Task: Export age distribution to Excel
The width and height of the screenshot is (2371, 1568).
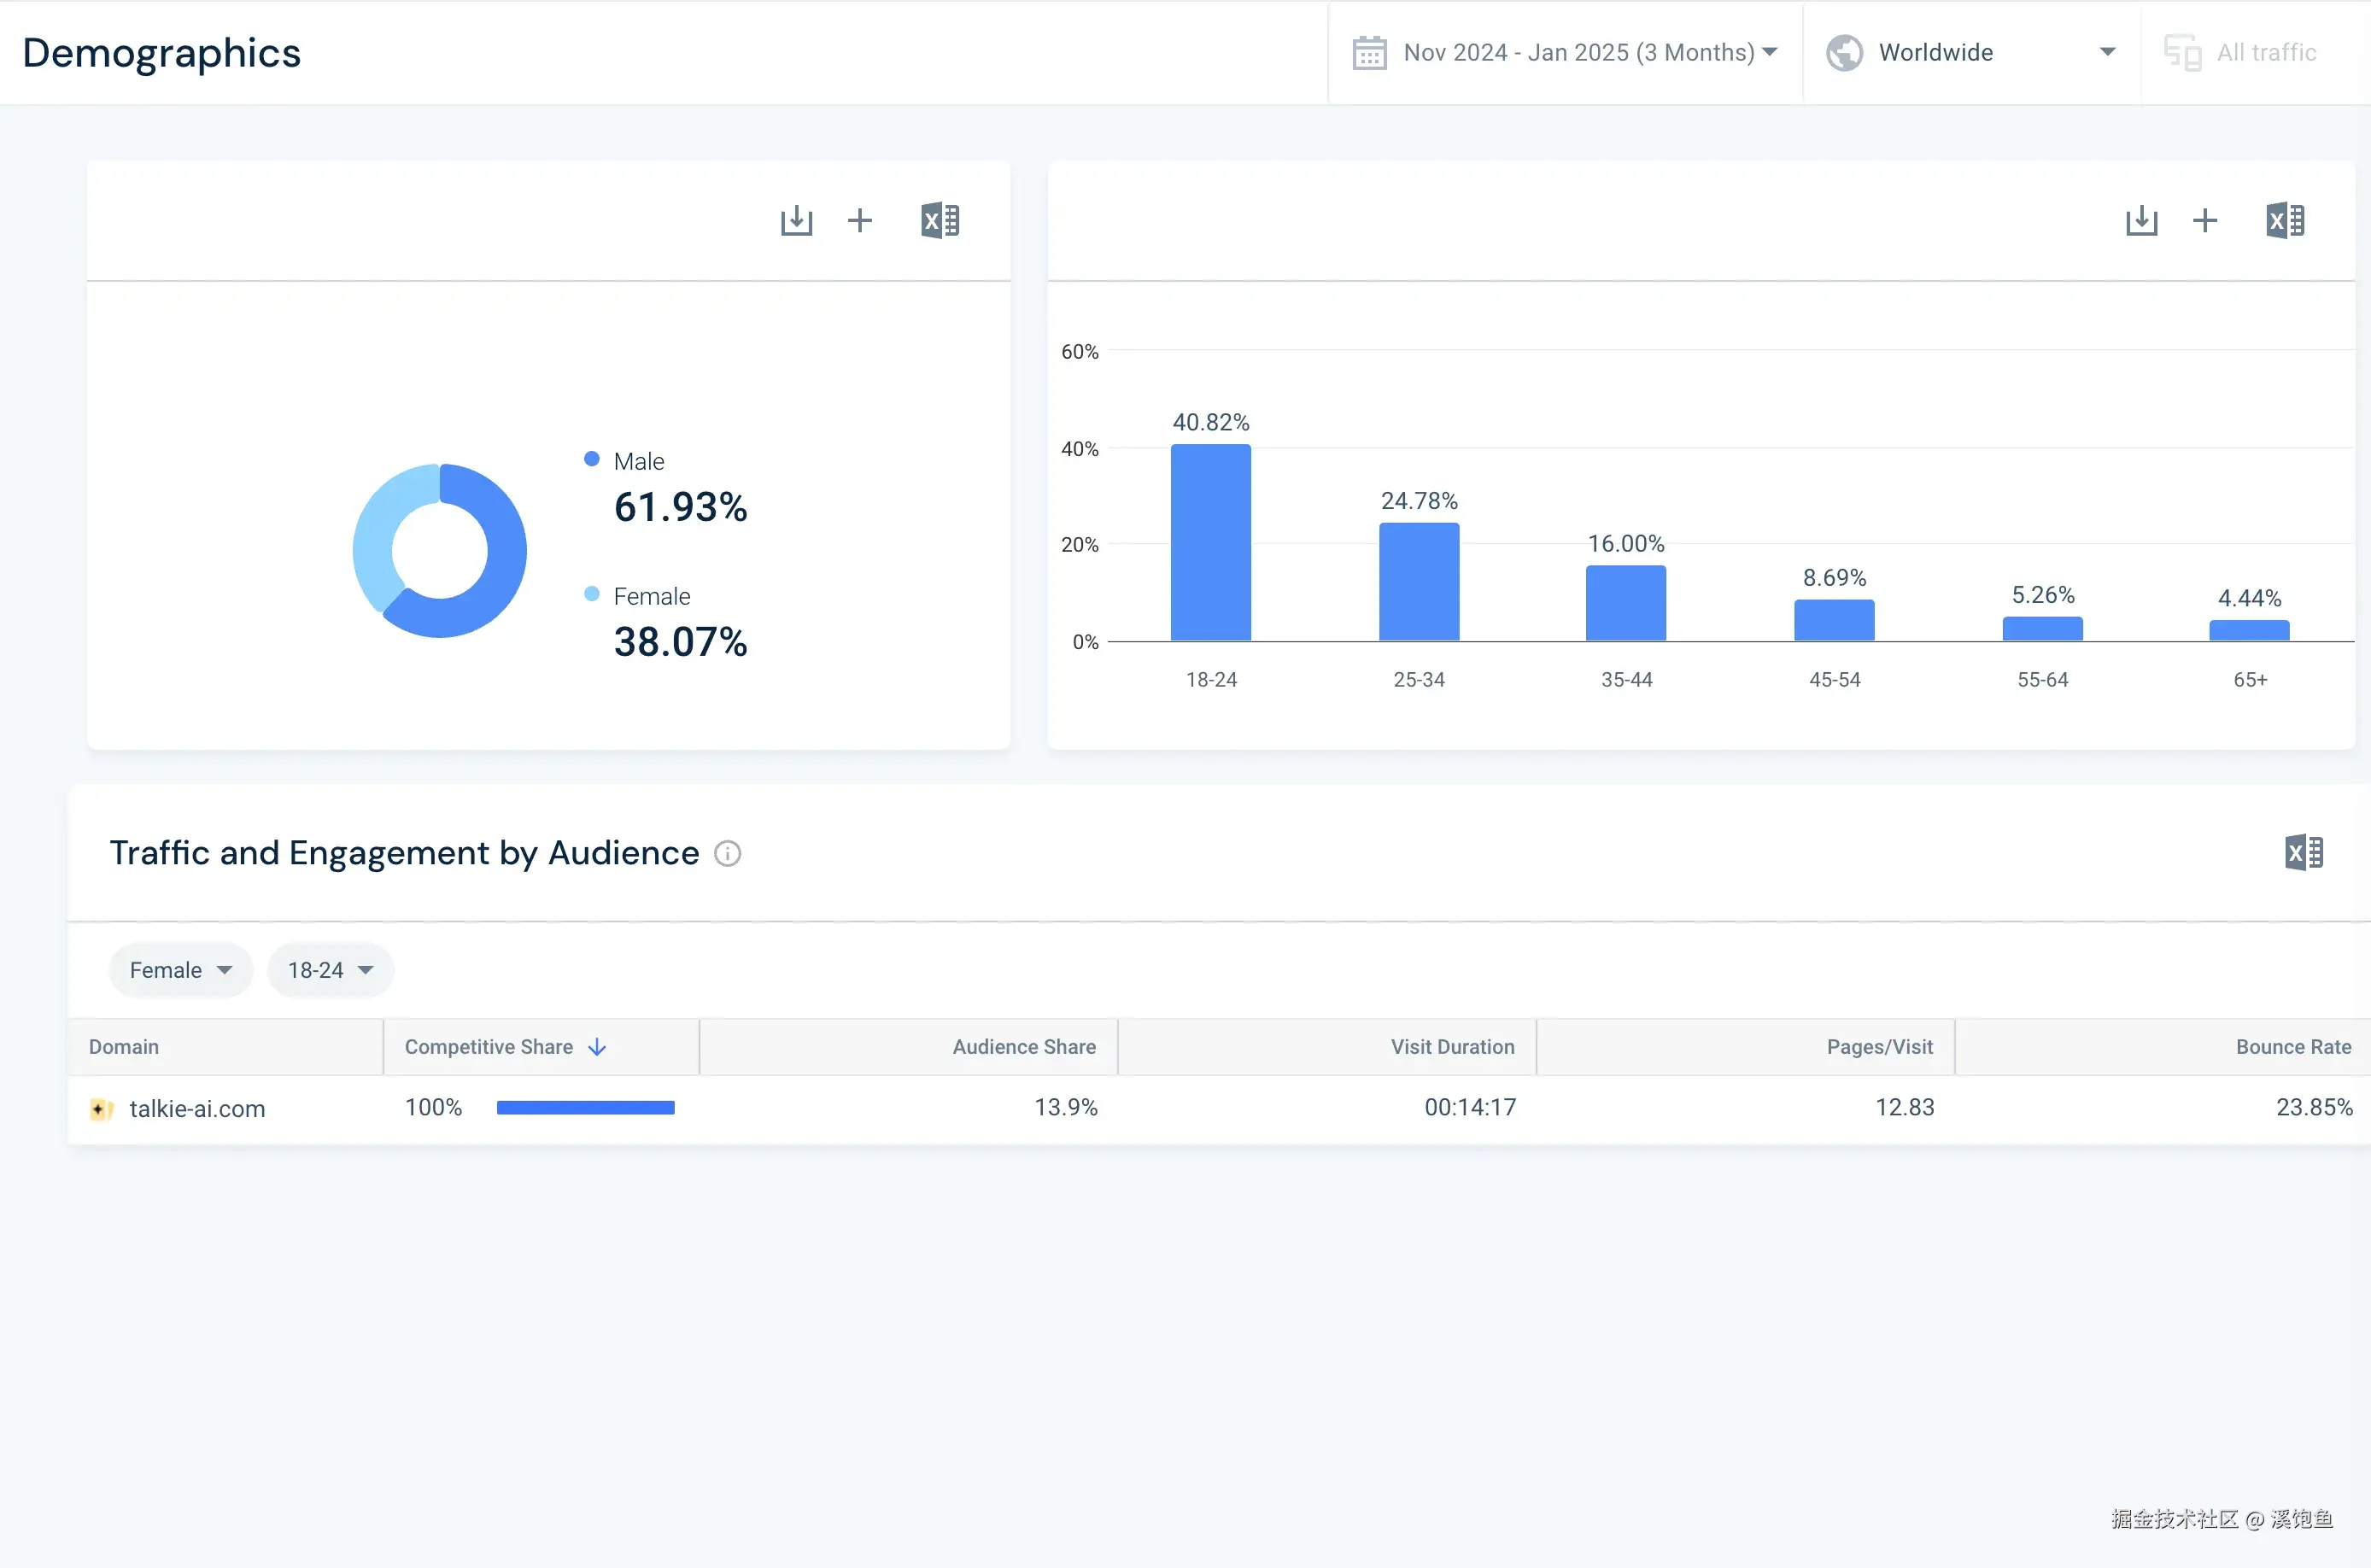Action: (2285, 220)
